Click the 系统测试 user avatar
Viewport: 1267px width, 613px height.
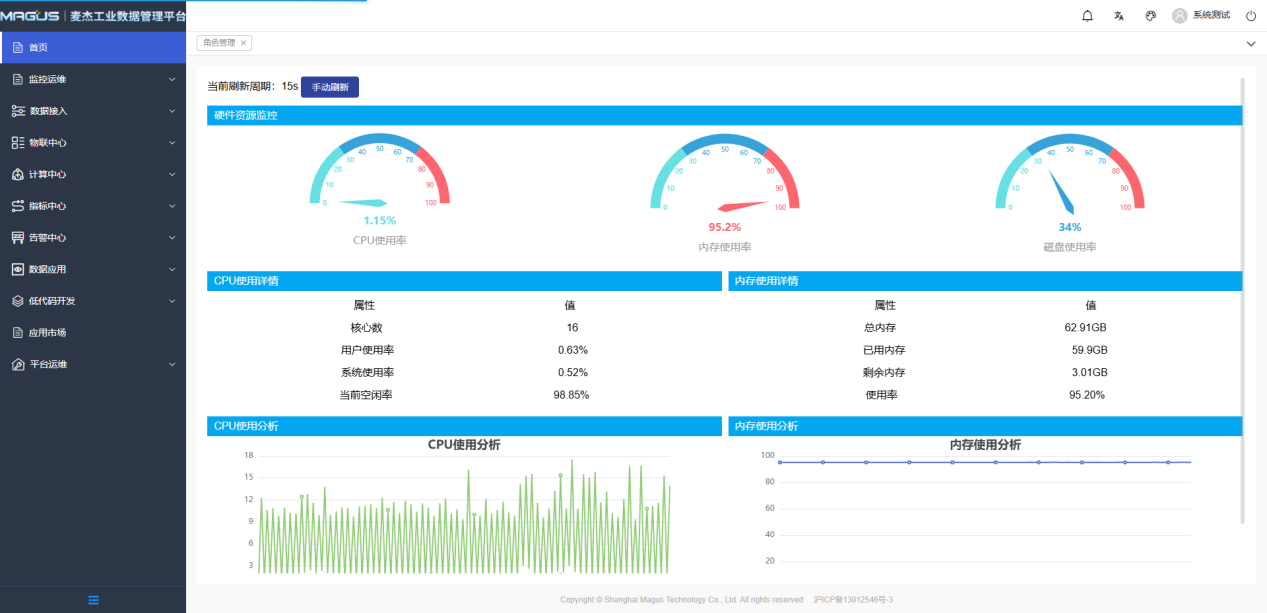click(1180, 16)
